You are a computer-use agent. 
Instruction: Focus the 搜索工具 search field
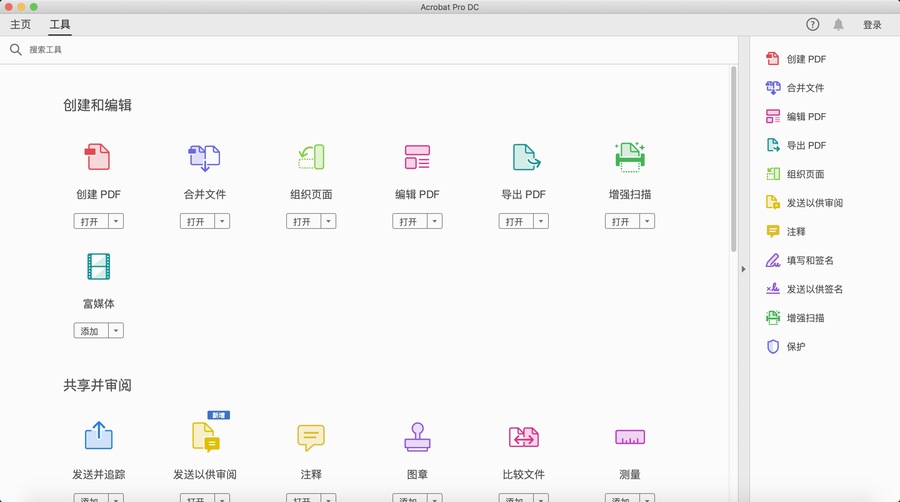pyautogui.click(x=369, y=50)
